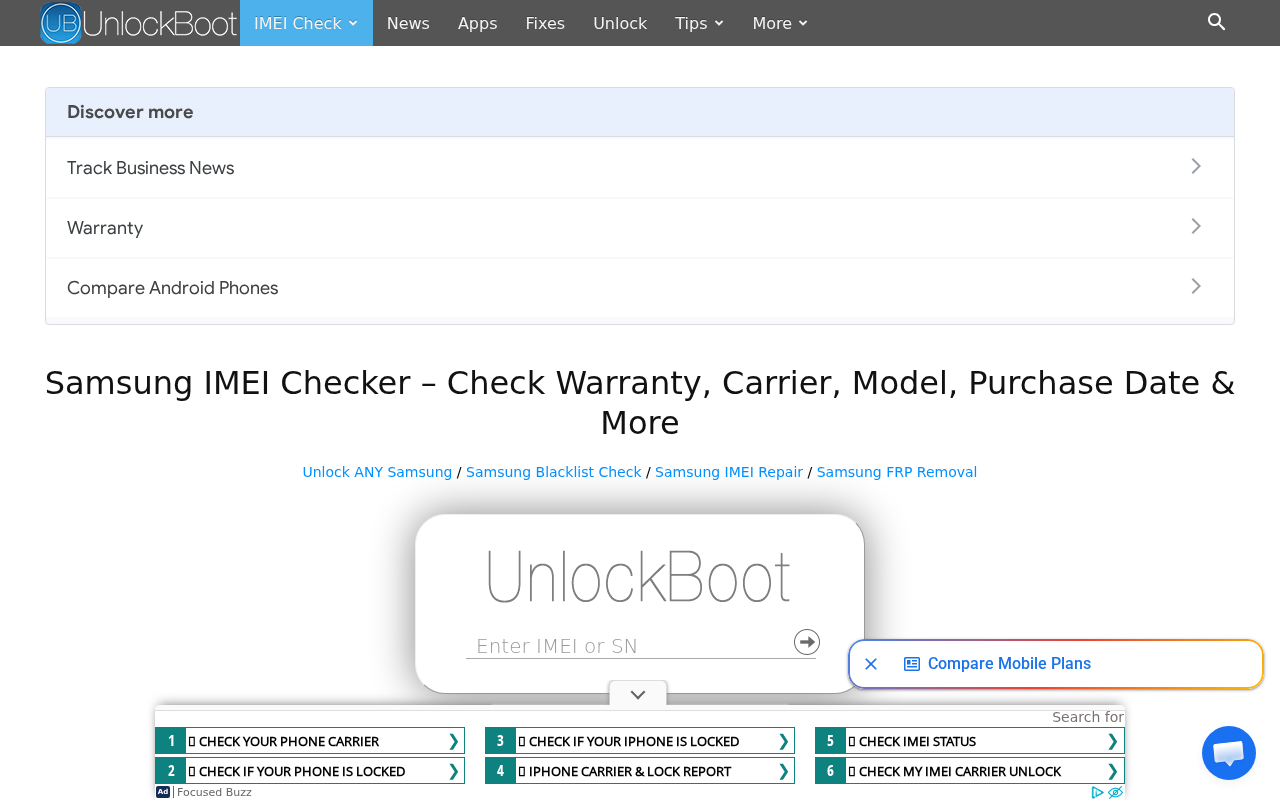Open the live chat bubble
The image size is (1280, 800).
(x=1229, y=753)
